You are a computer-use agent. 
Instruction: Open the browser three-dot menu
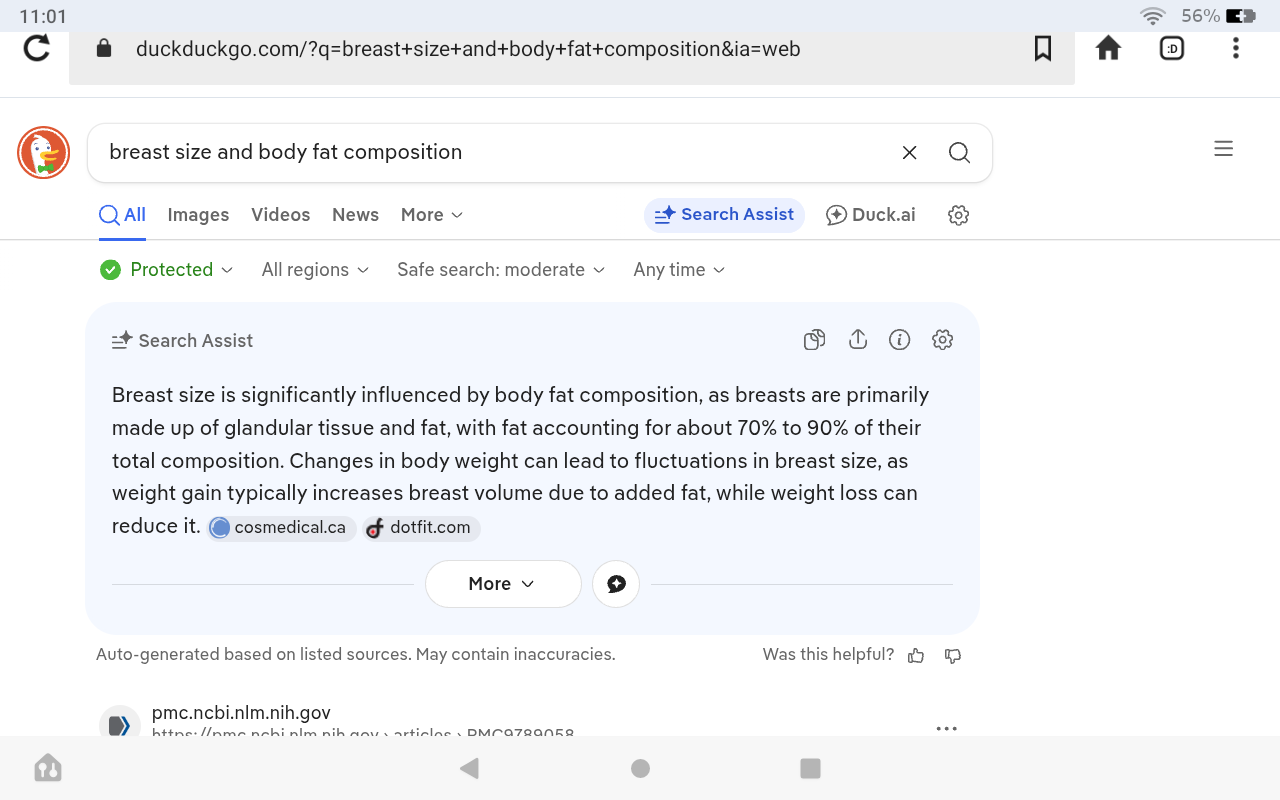(x=1236, y=48)
